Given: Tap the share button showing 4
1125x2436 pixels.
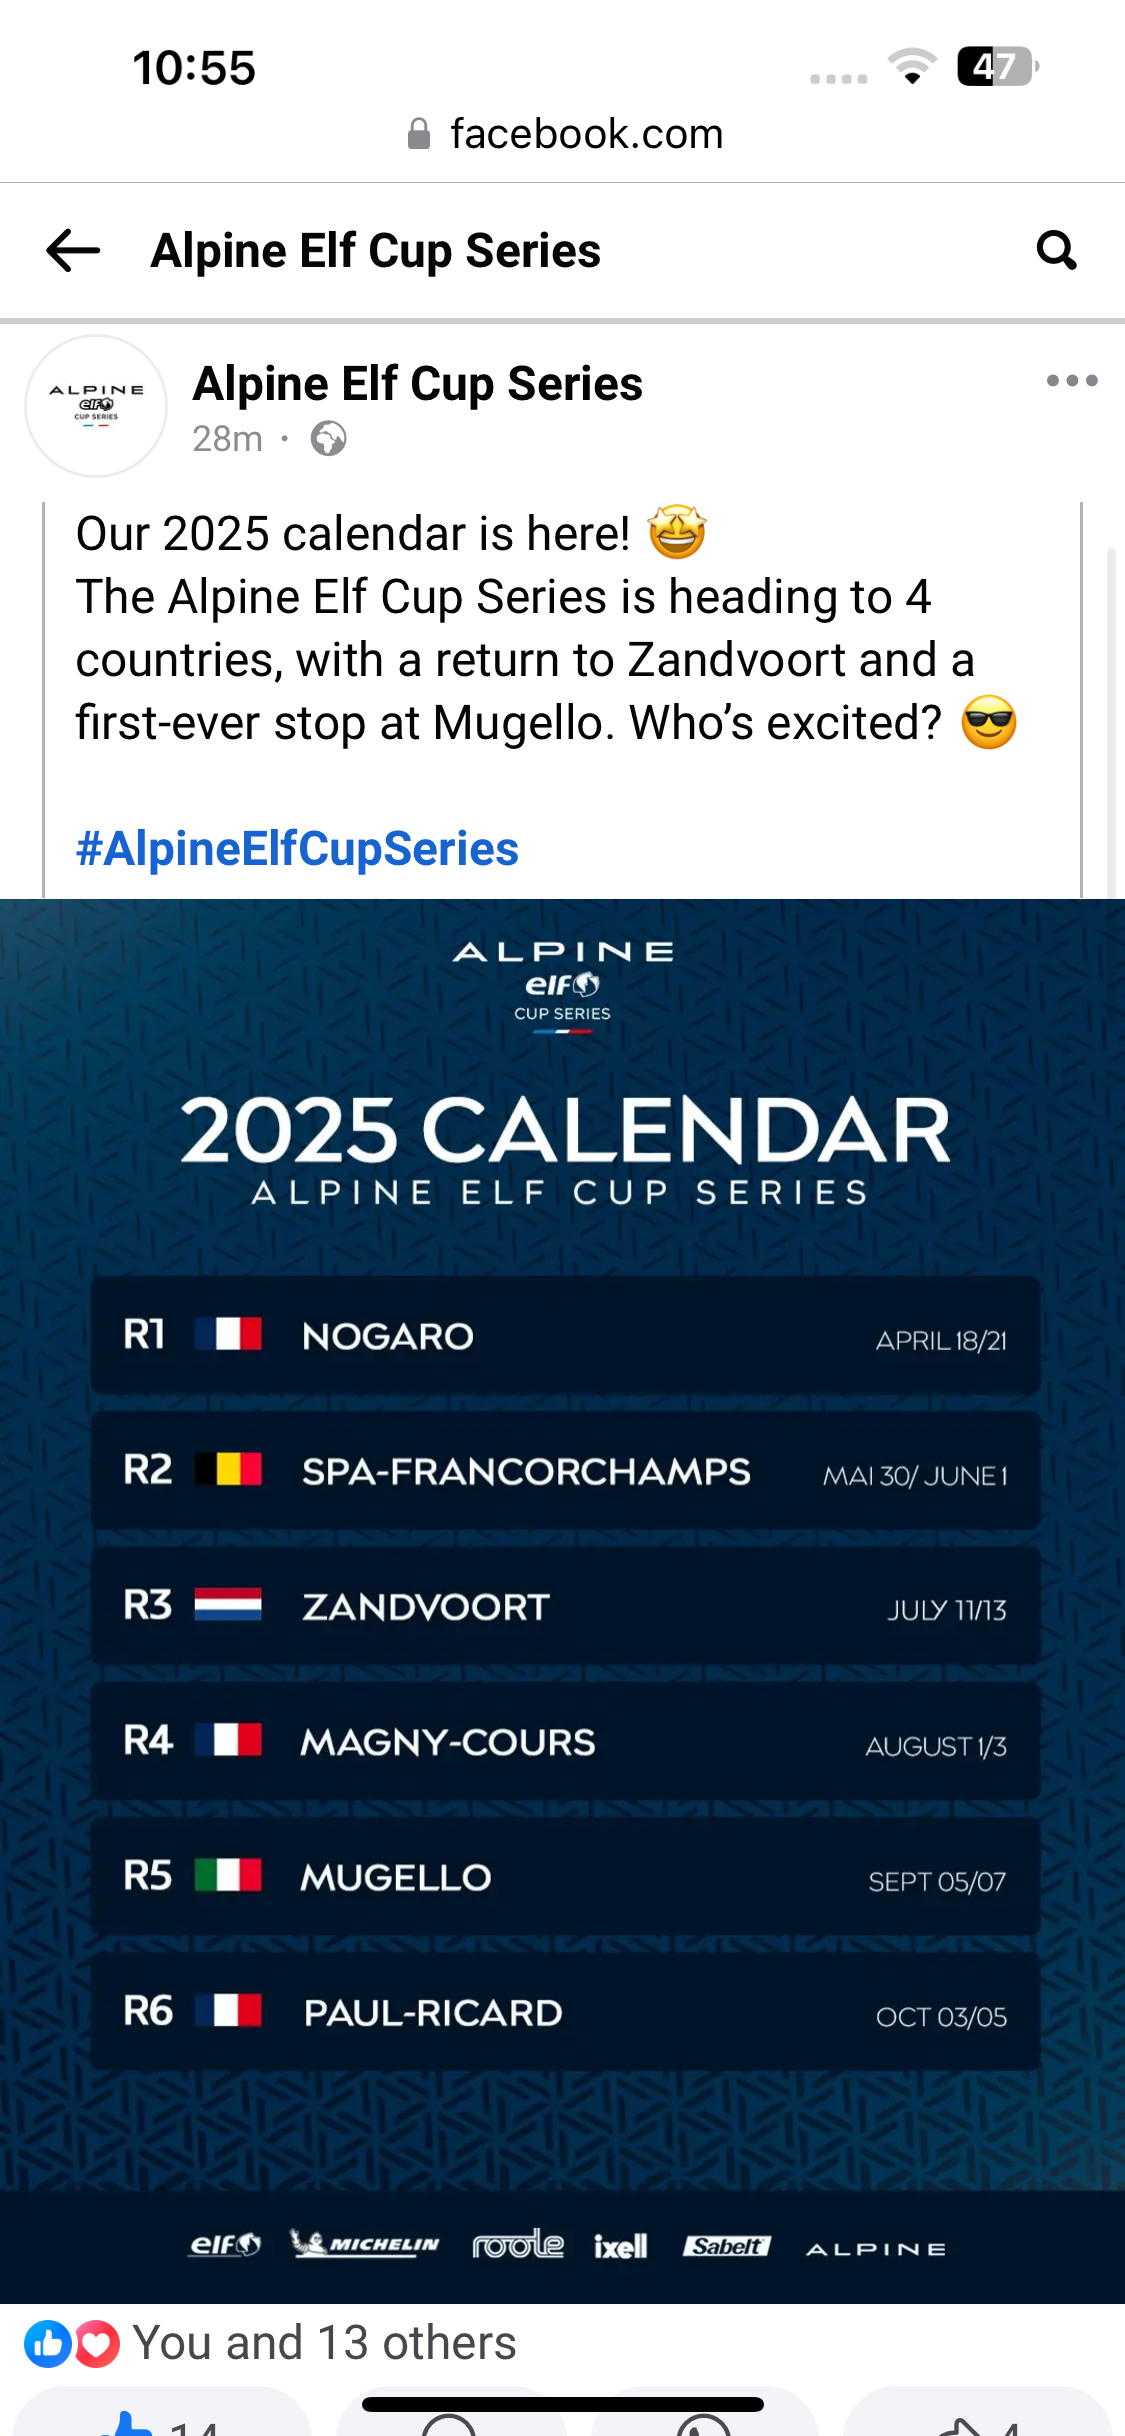Looking at the screenshot, I should click(980, 2422).
